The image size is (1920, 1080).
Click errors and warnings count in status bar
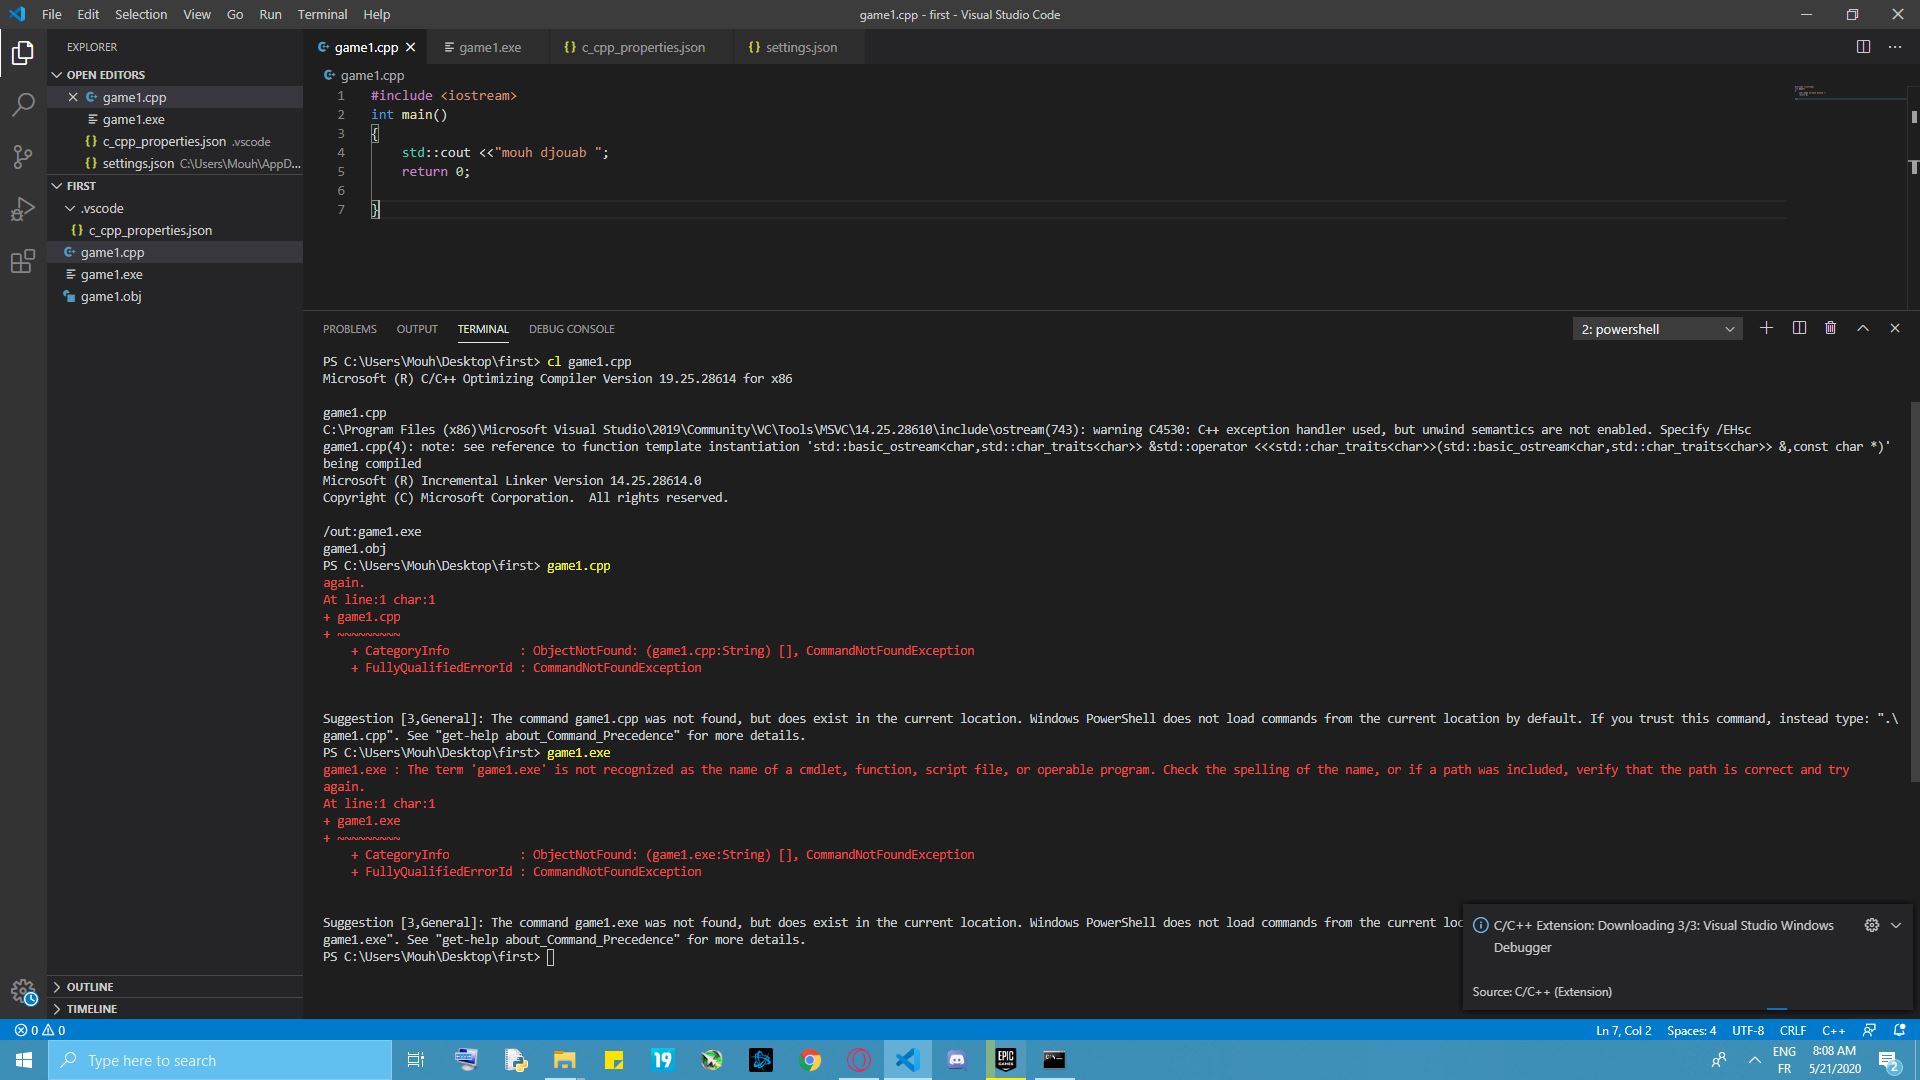point(40,1030)
